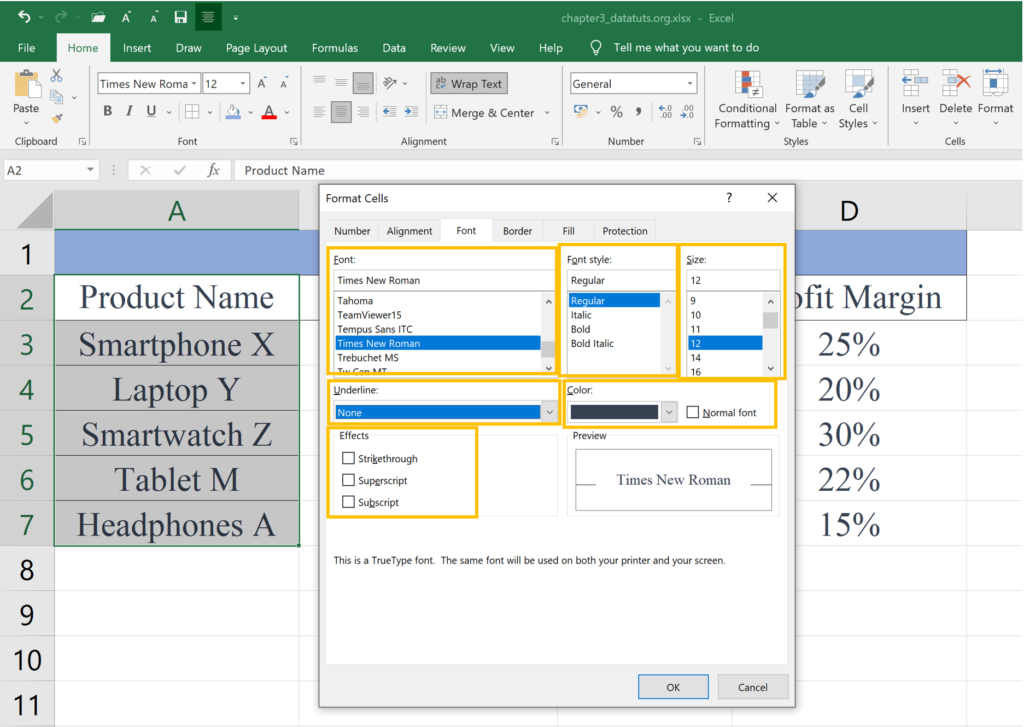Click the font Color swatch
Image resolution: width=1024 pixels, height=727 pixels.
pyautogui.click(x=614, y=412)
